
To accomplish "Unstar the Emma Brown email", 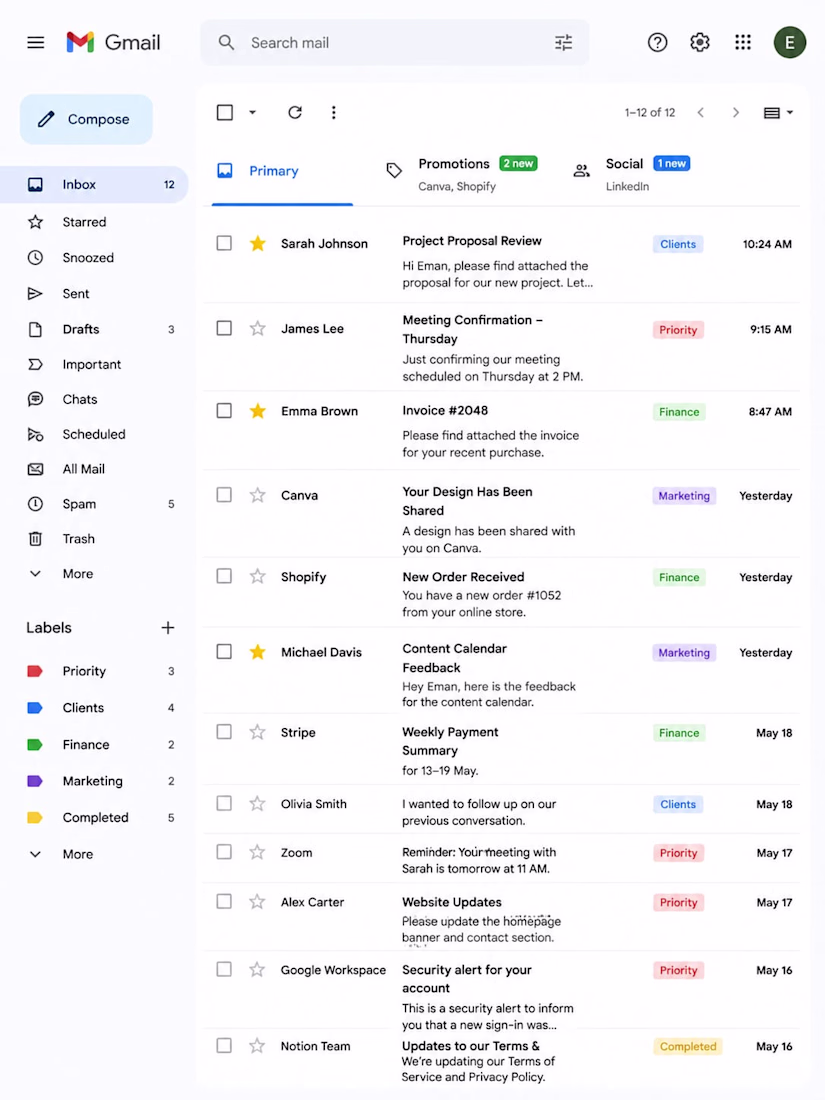I will [x=257, y=411].
